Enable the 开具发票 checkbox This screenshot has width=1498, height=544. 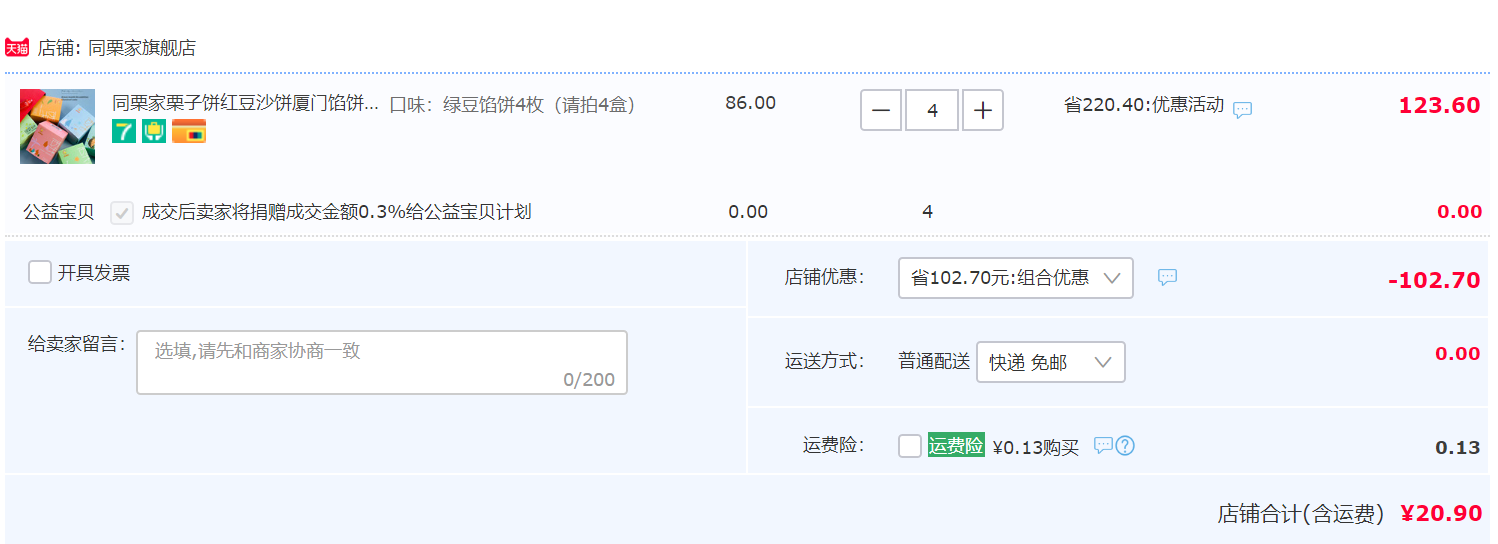(40, 272)
